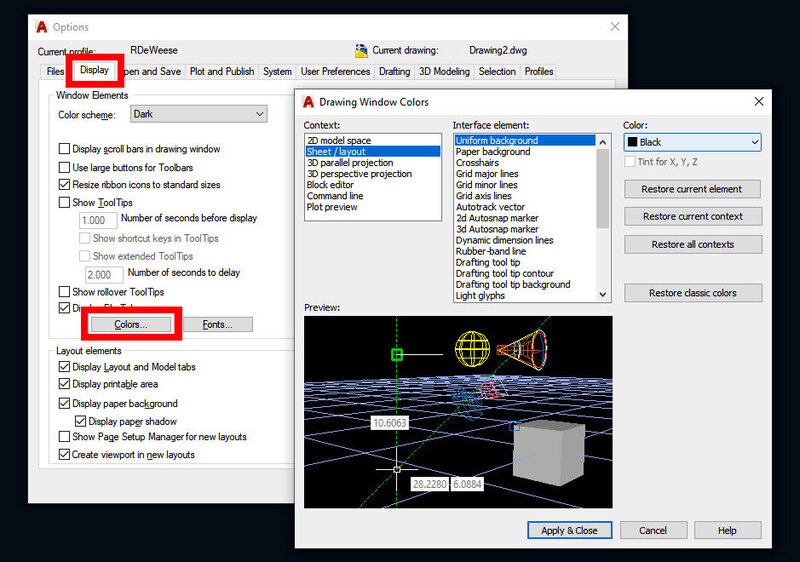This screenshot has height=562, width=800.
Task: Click Restore classic colors button
Action: point(693,293)
